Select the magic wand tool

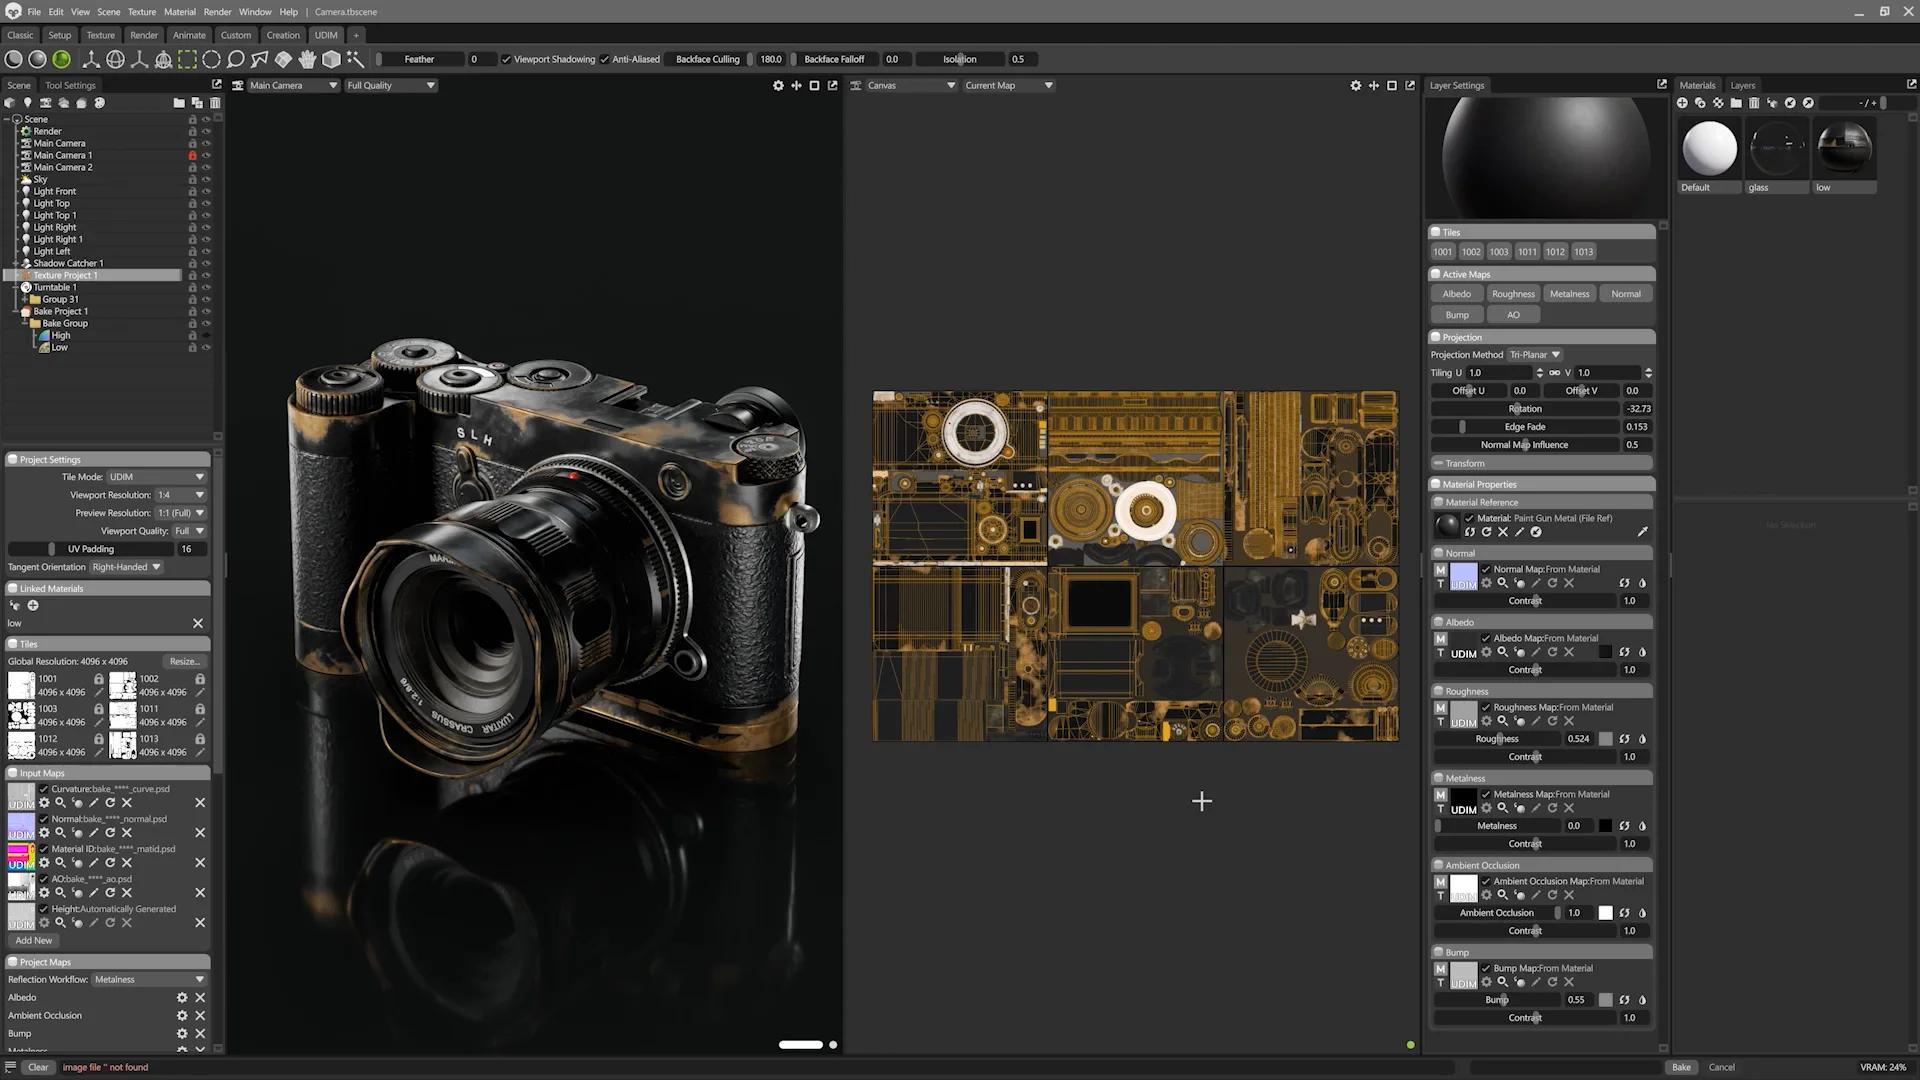click(355, 60)
